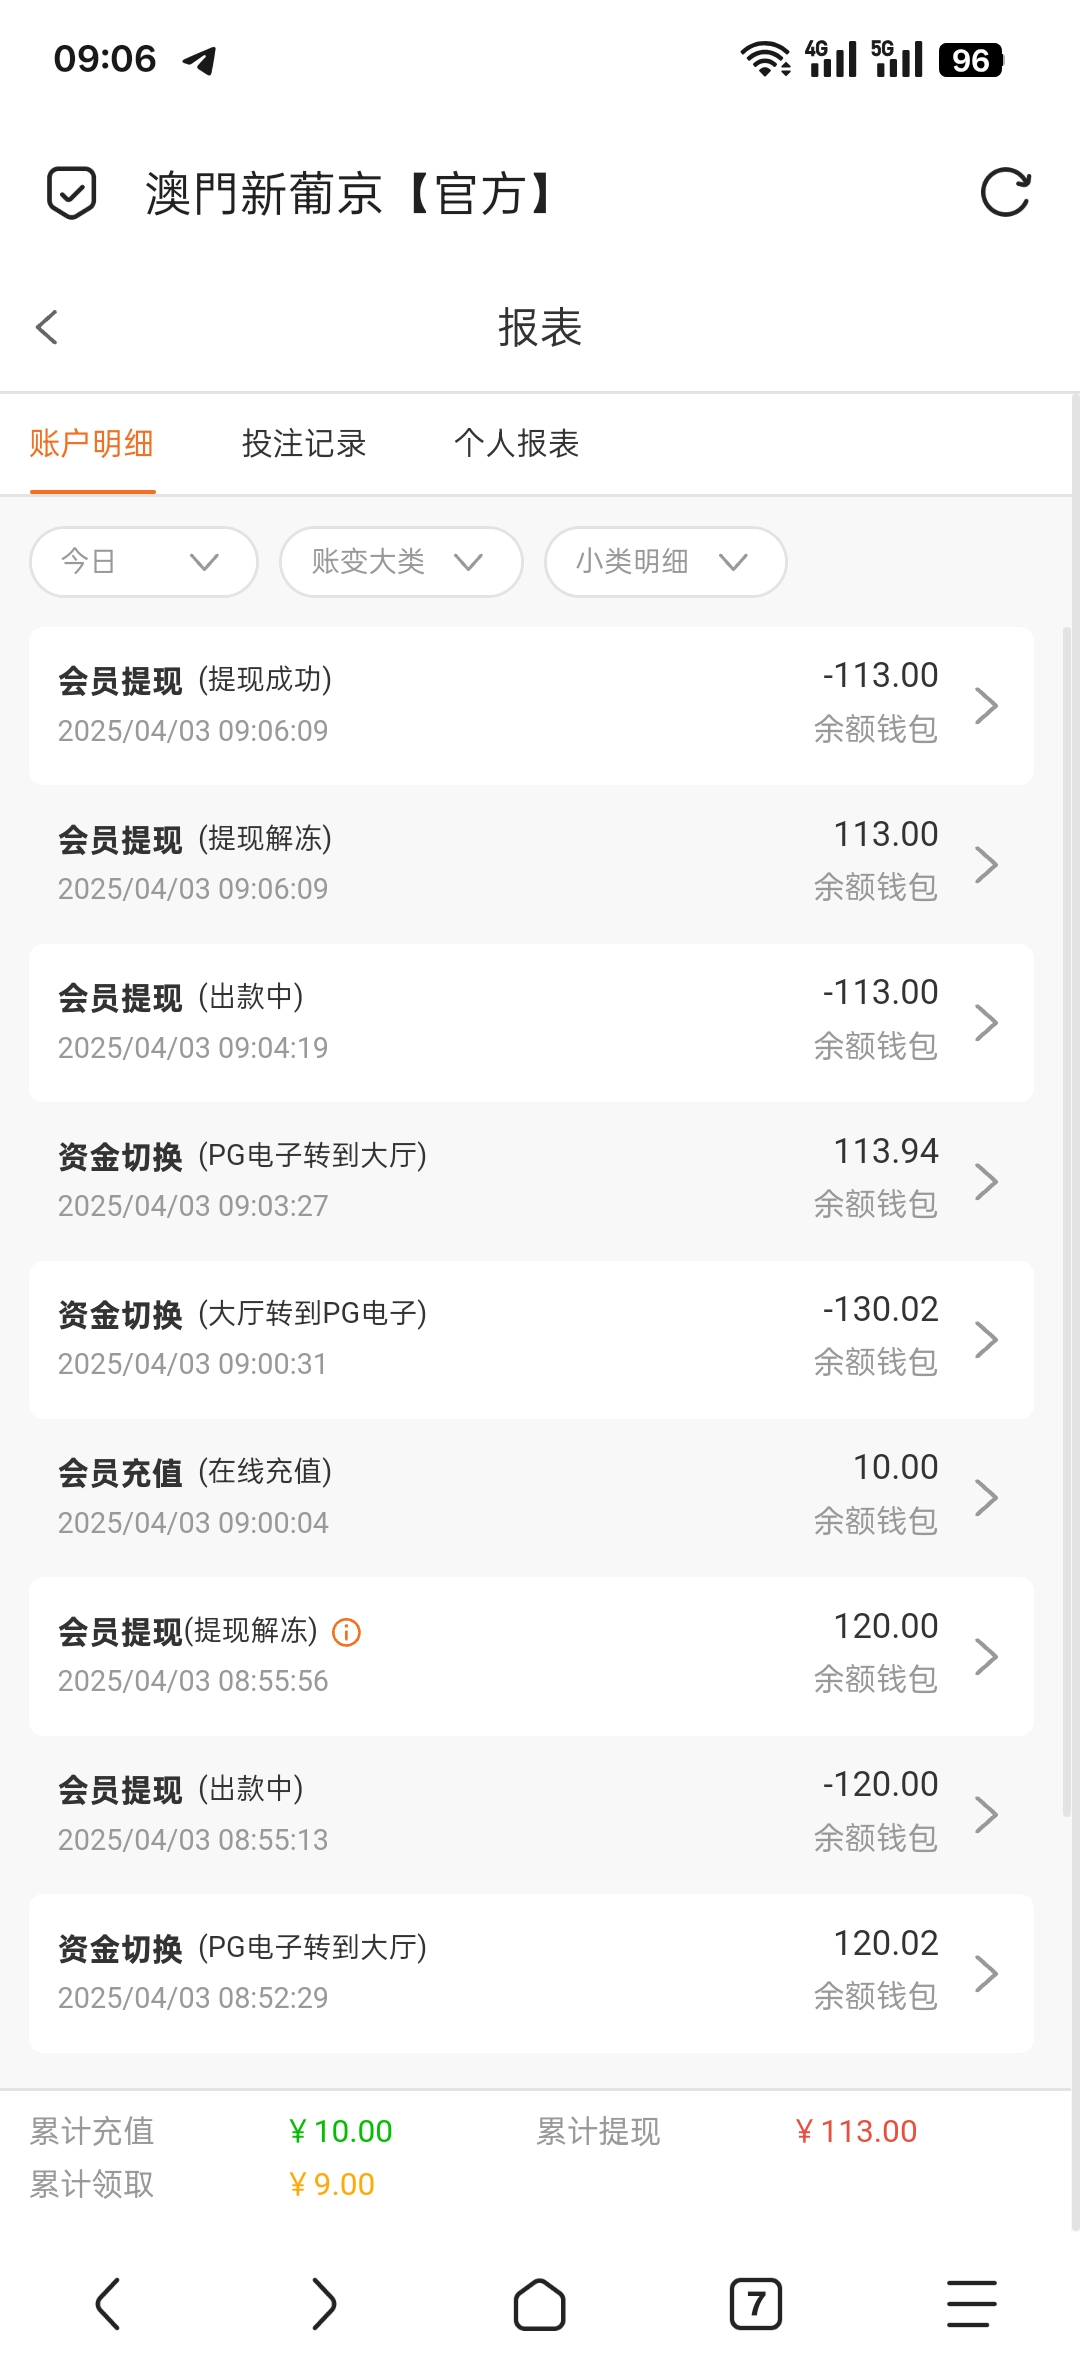Tap the refresh icon in the header
The image size is (1080, 2376).
tap(1005, 193)
